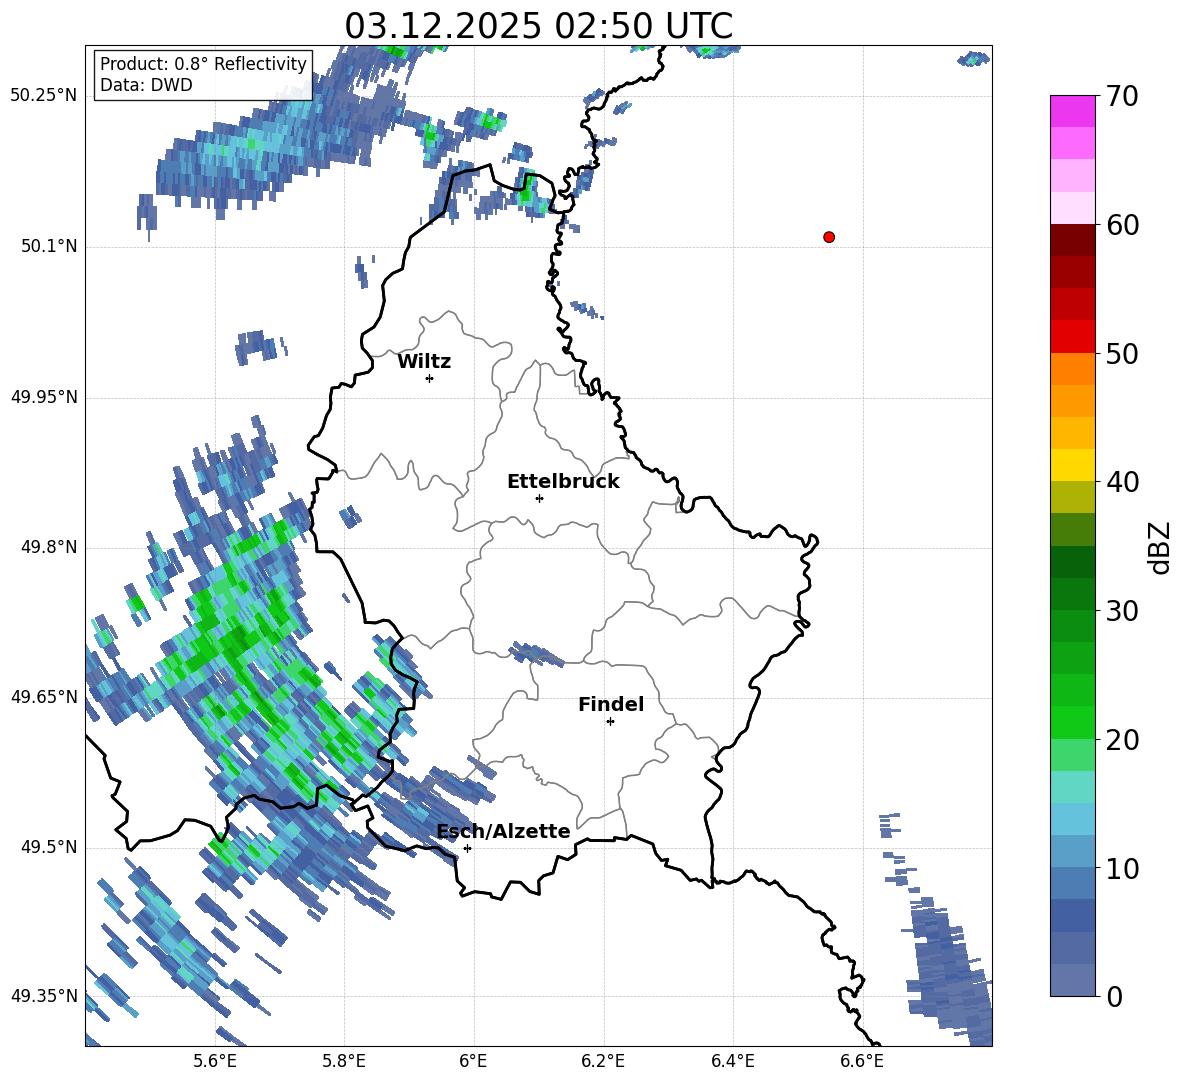Select the Wiltz city label
Viewport: 1184px width, 1081px height.
tap(424, 362)
